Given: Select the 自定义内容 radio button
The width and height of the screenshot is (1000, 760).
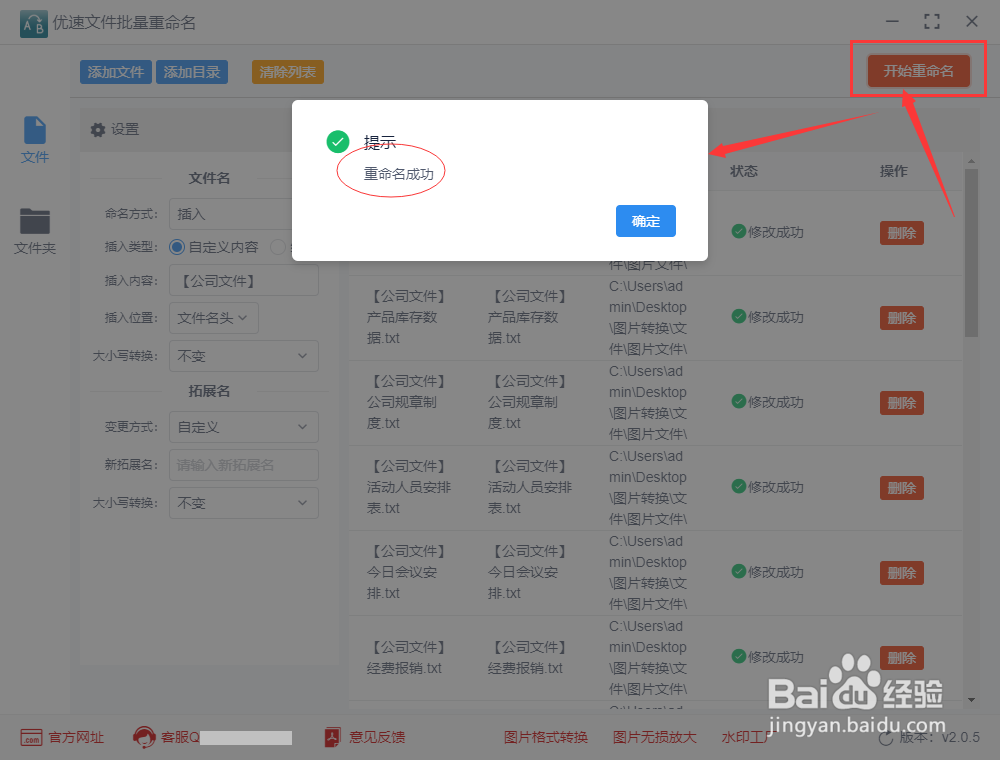Looking at the screenshot, I should 177,247.
